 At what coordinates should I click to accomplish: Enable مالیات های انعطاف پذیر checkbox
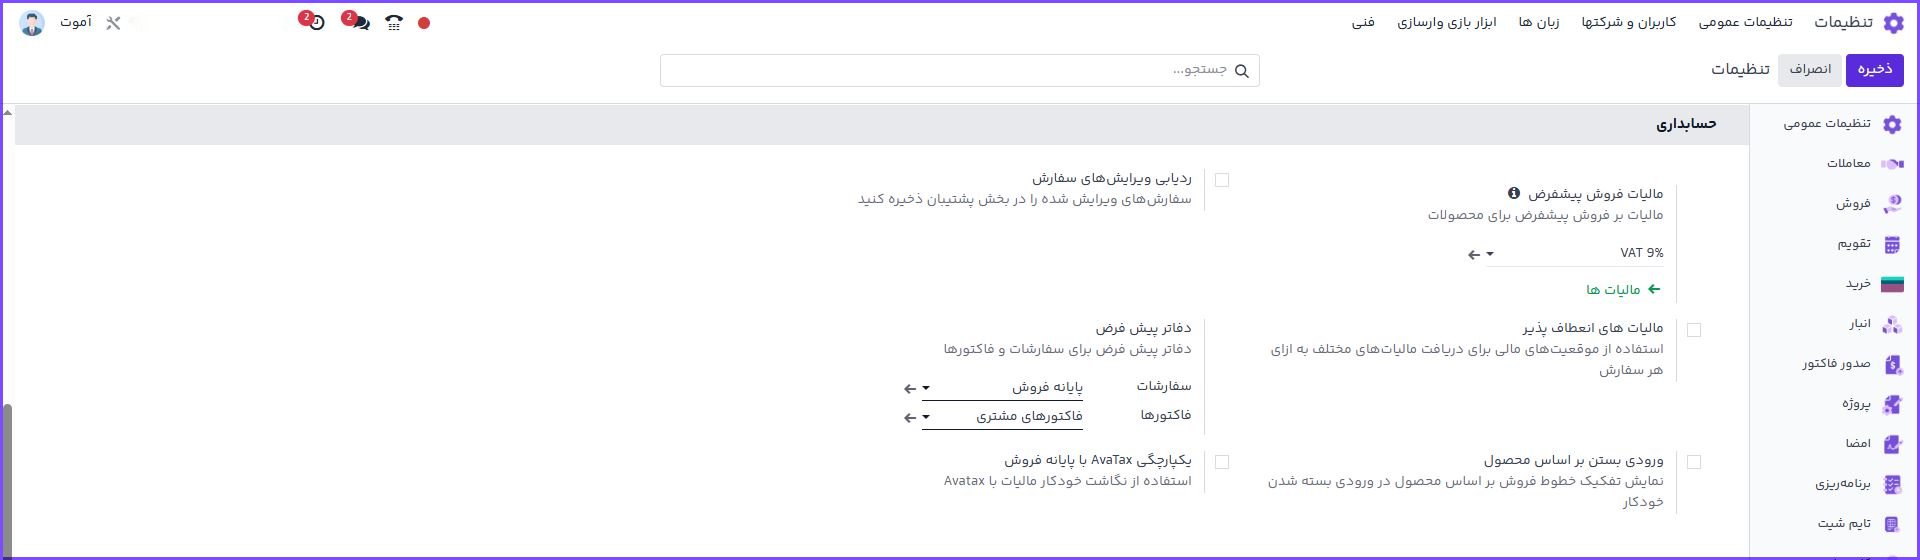(1694, 330)
